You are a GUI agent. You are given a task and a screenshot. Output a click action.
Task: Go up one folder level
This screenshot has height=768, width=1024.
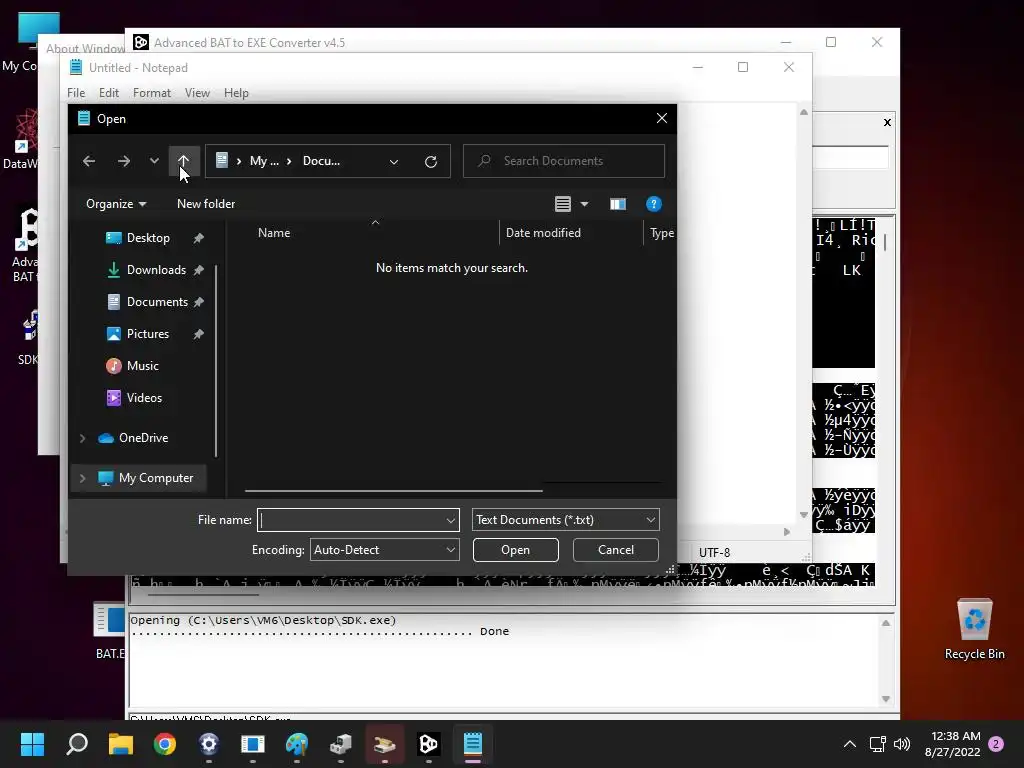tap(184, 161)
